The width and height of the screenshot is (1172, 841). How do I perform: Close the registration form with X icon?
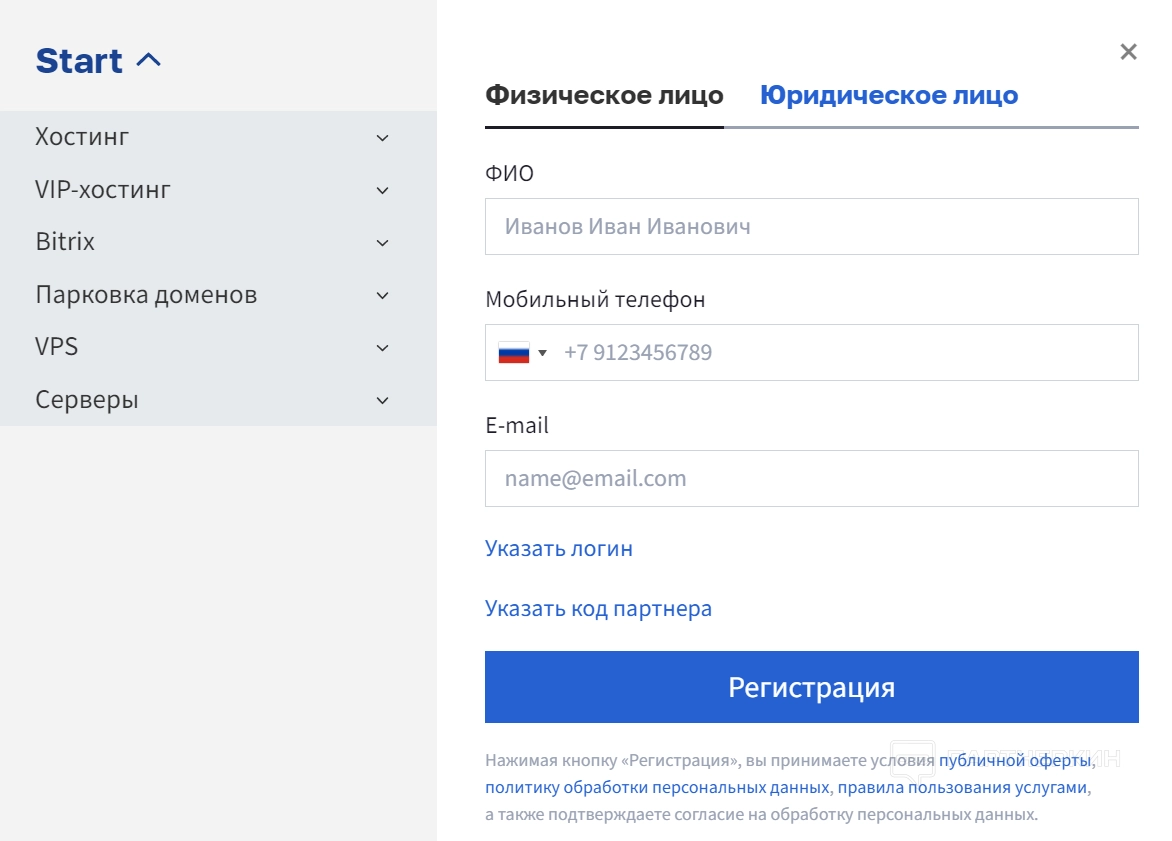click(x=1128, y=52)
